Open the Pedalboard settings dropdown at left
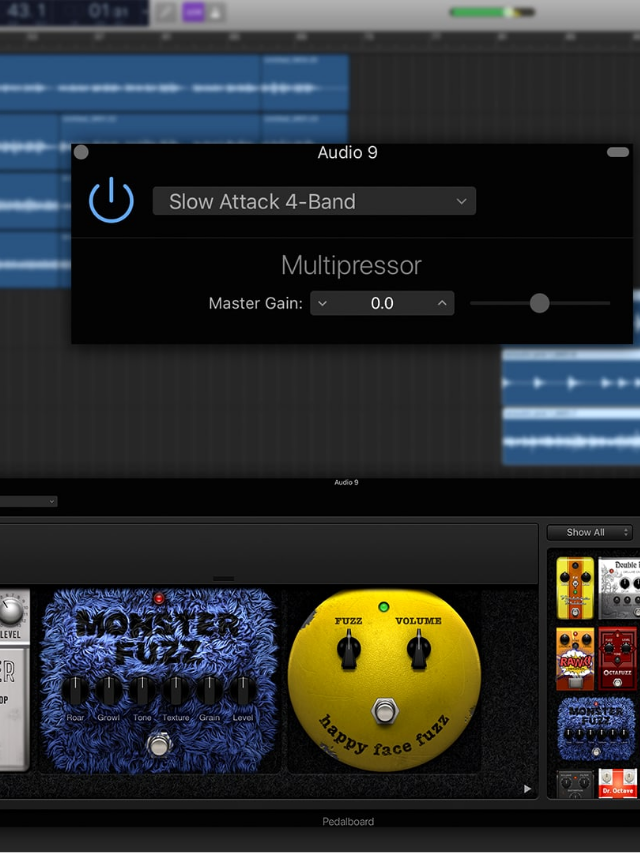Image resolution: width=640 pixels, height=853 pixels. [27, 501]
